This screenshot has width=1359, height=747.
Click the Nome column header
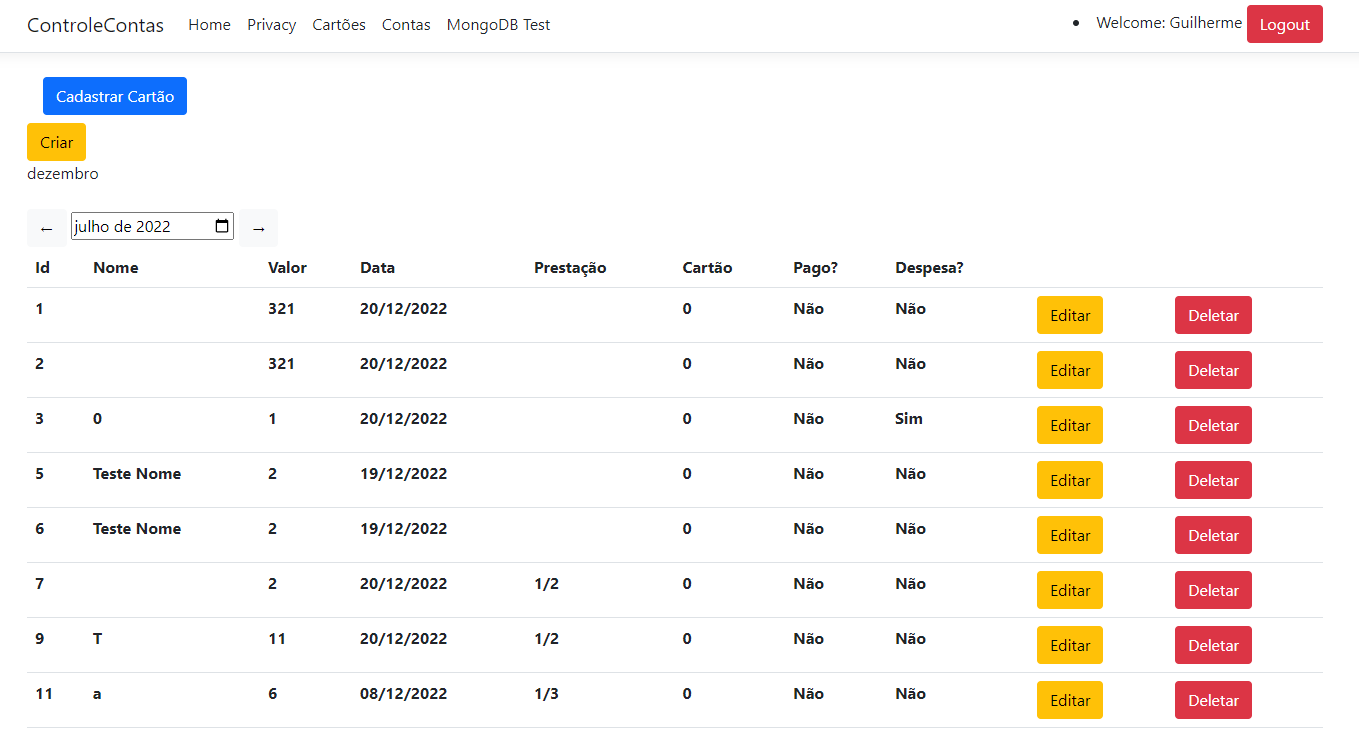(116, 268)
